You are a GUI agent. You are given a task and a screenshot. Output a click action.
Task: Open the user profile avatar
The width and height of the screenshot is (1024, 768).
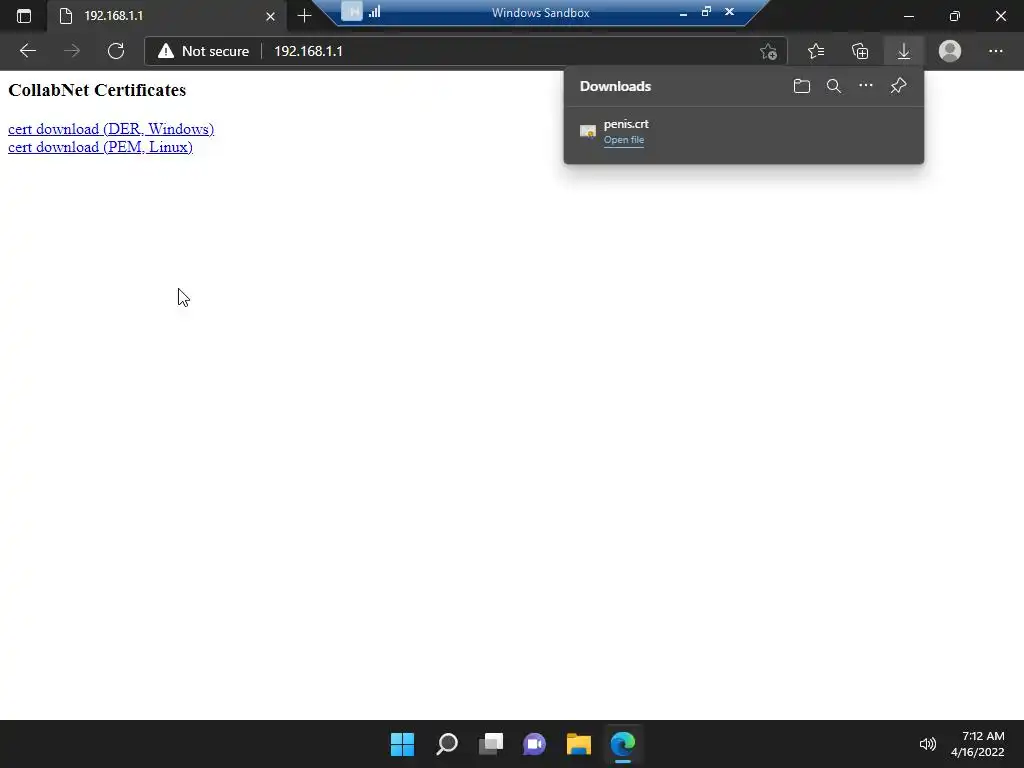coord(950,51)
